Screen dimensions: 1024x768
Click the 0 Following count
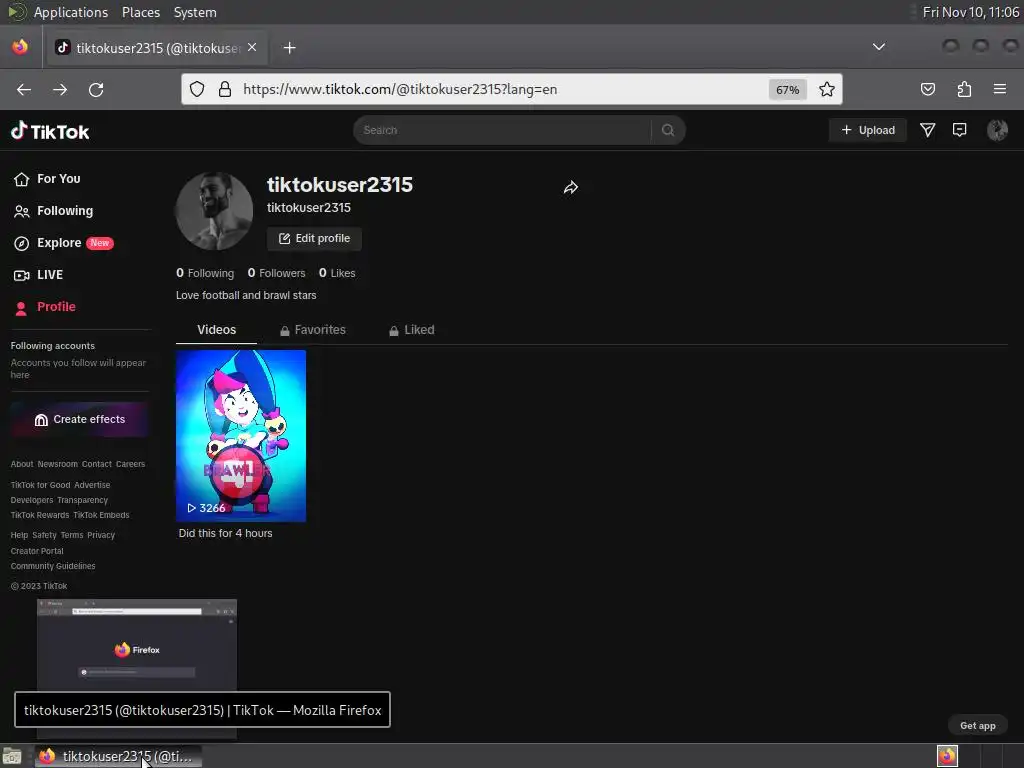click(205, 273)
